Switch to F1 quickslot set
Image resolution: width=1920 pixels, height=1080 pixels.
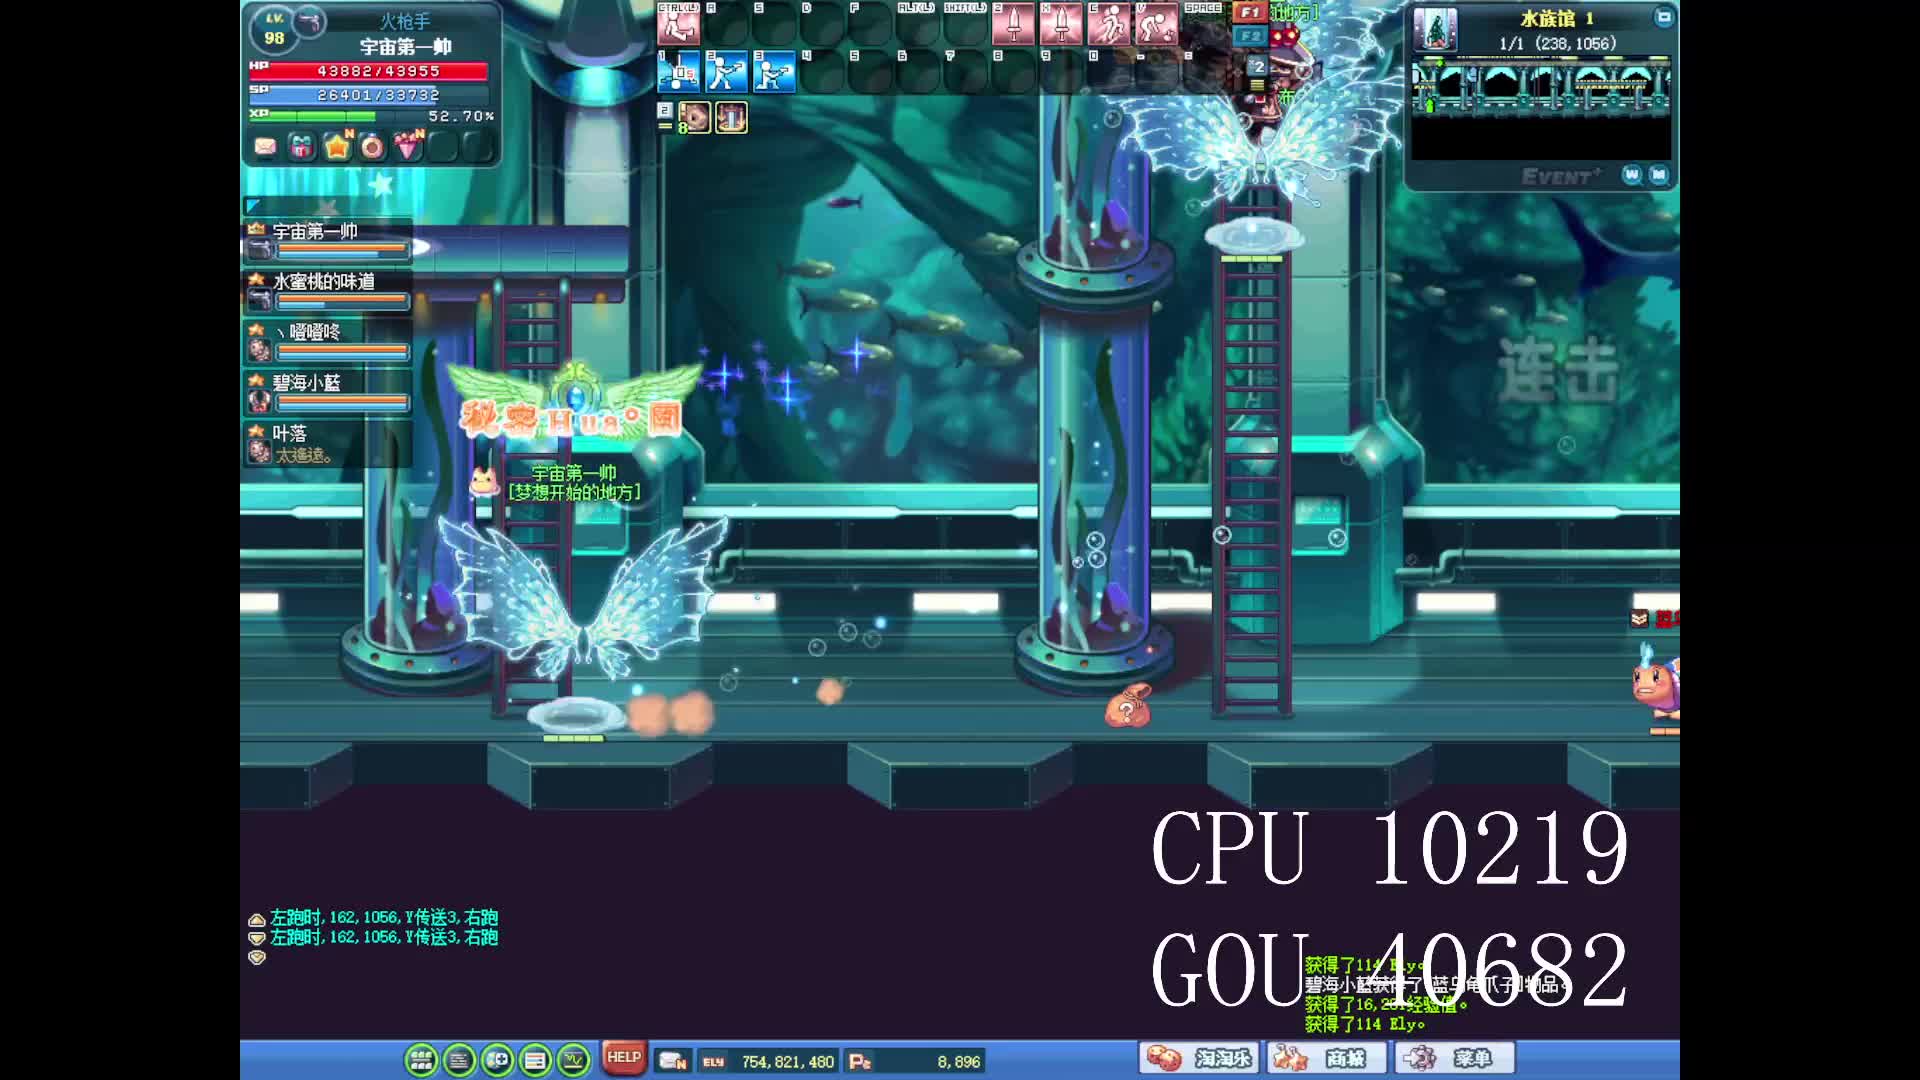coord(1249,12)
